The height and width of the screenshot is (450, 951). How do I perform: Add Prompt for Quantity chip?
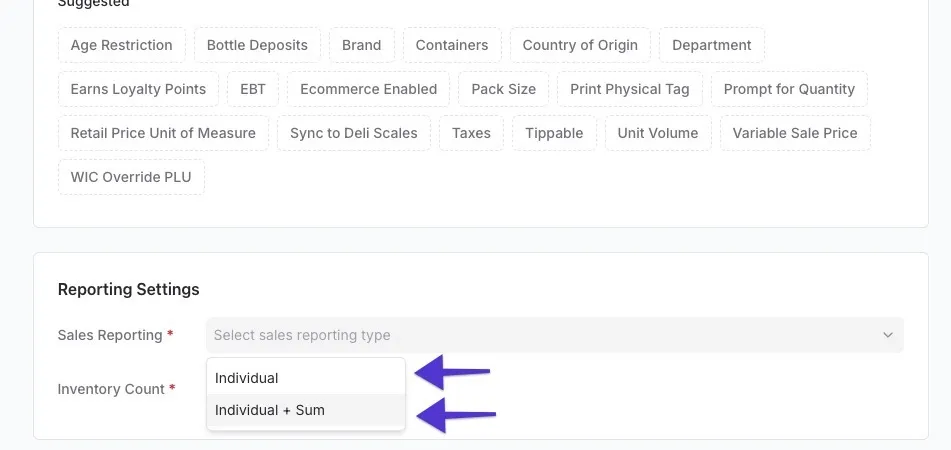(789, 89)
